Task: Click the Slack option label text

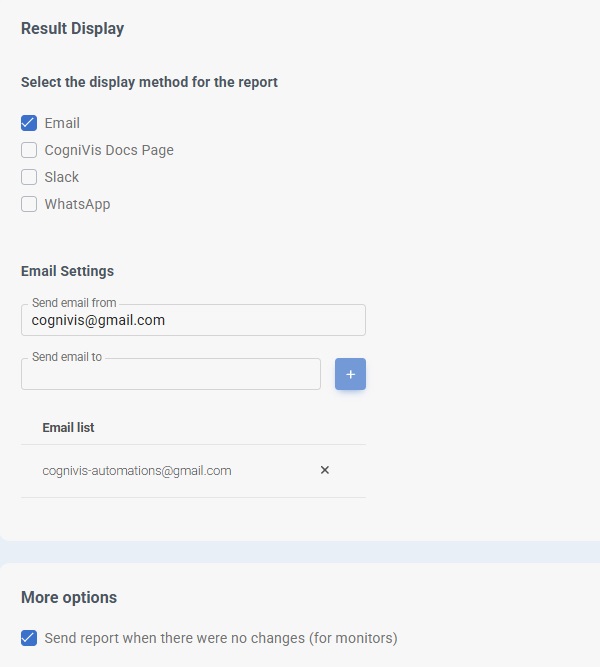Action: pos(62,177)
